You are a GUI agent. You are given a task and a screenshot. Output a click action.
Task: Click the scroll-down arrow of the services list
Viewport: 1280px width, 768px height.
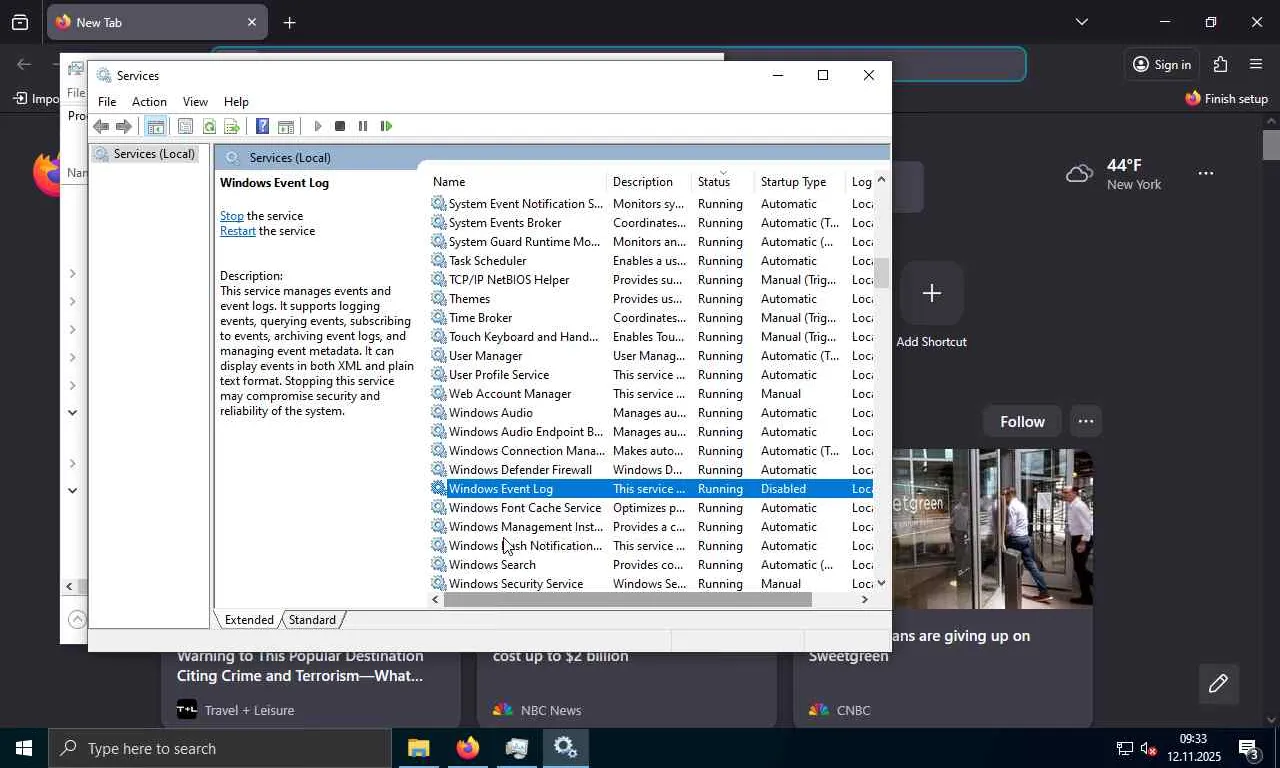(881, 583)
